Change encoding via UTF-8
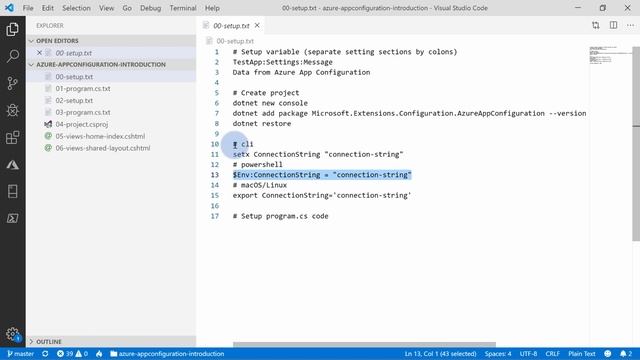This screenshot has width=640, height=360. 528,354
